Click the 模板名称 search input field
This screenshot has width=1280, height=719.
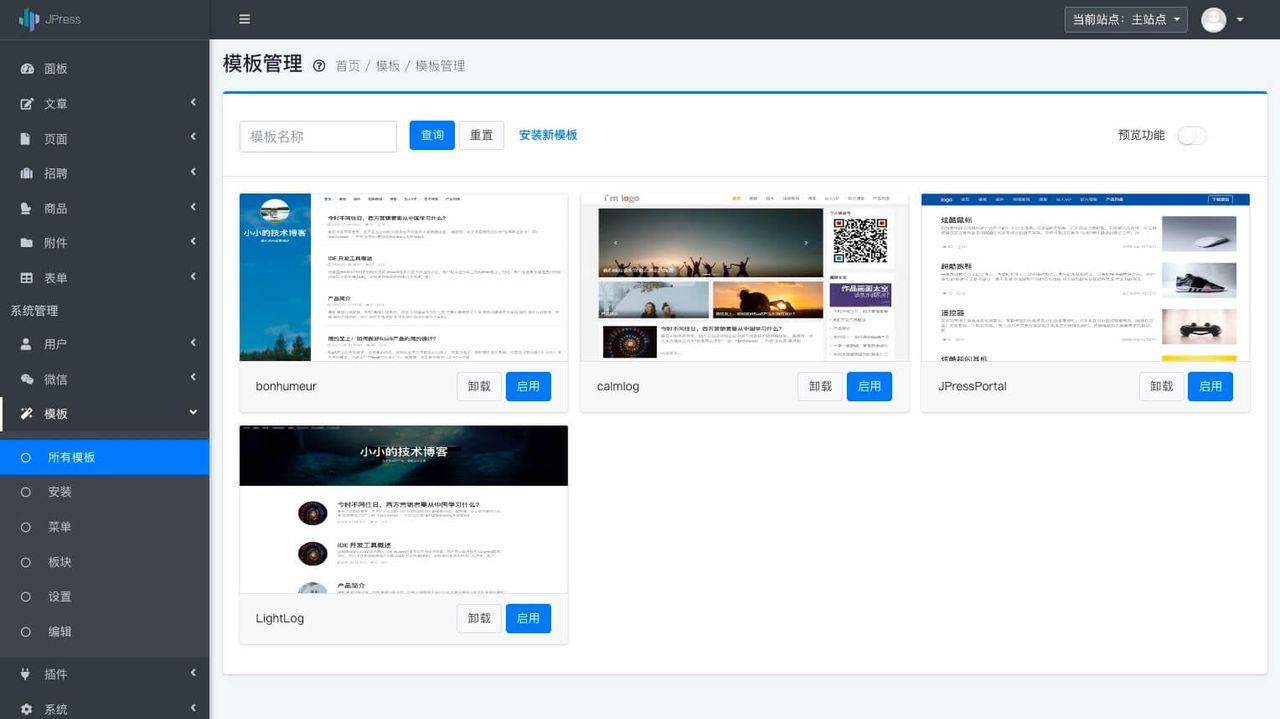[x=317, y=135]
